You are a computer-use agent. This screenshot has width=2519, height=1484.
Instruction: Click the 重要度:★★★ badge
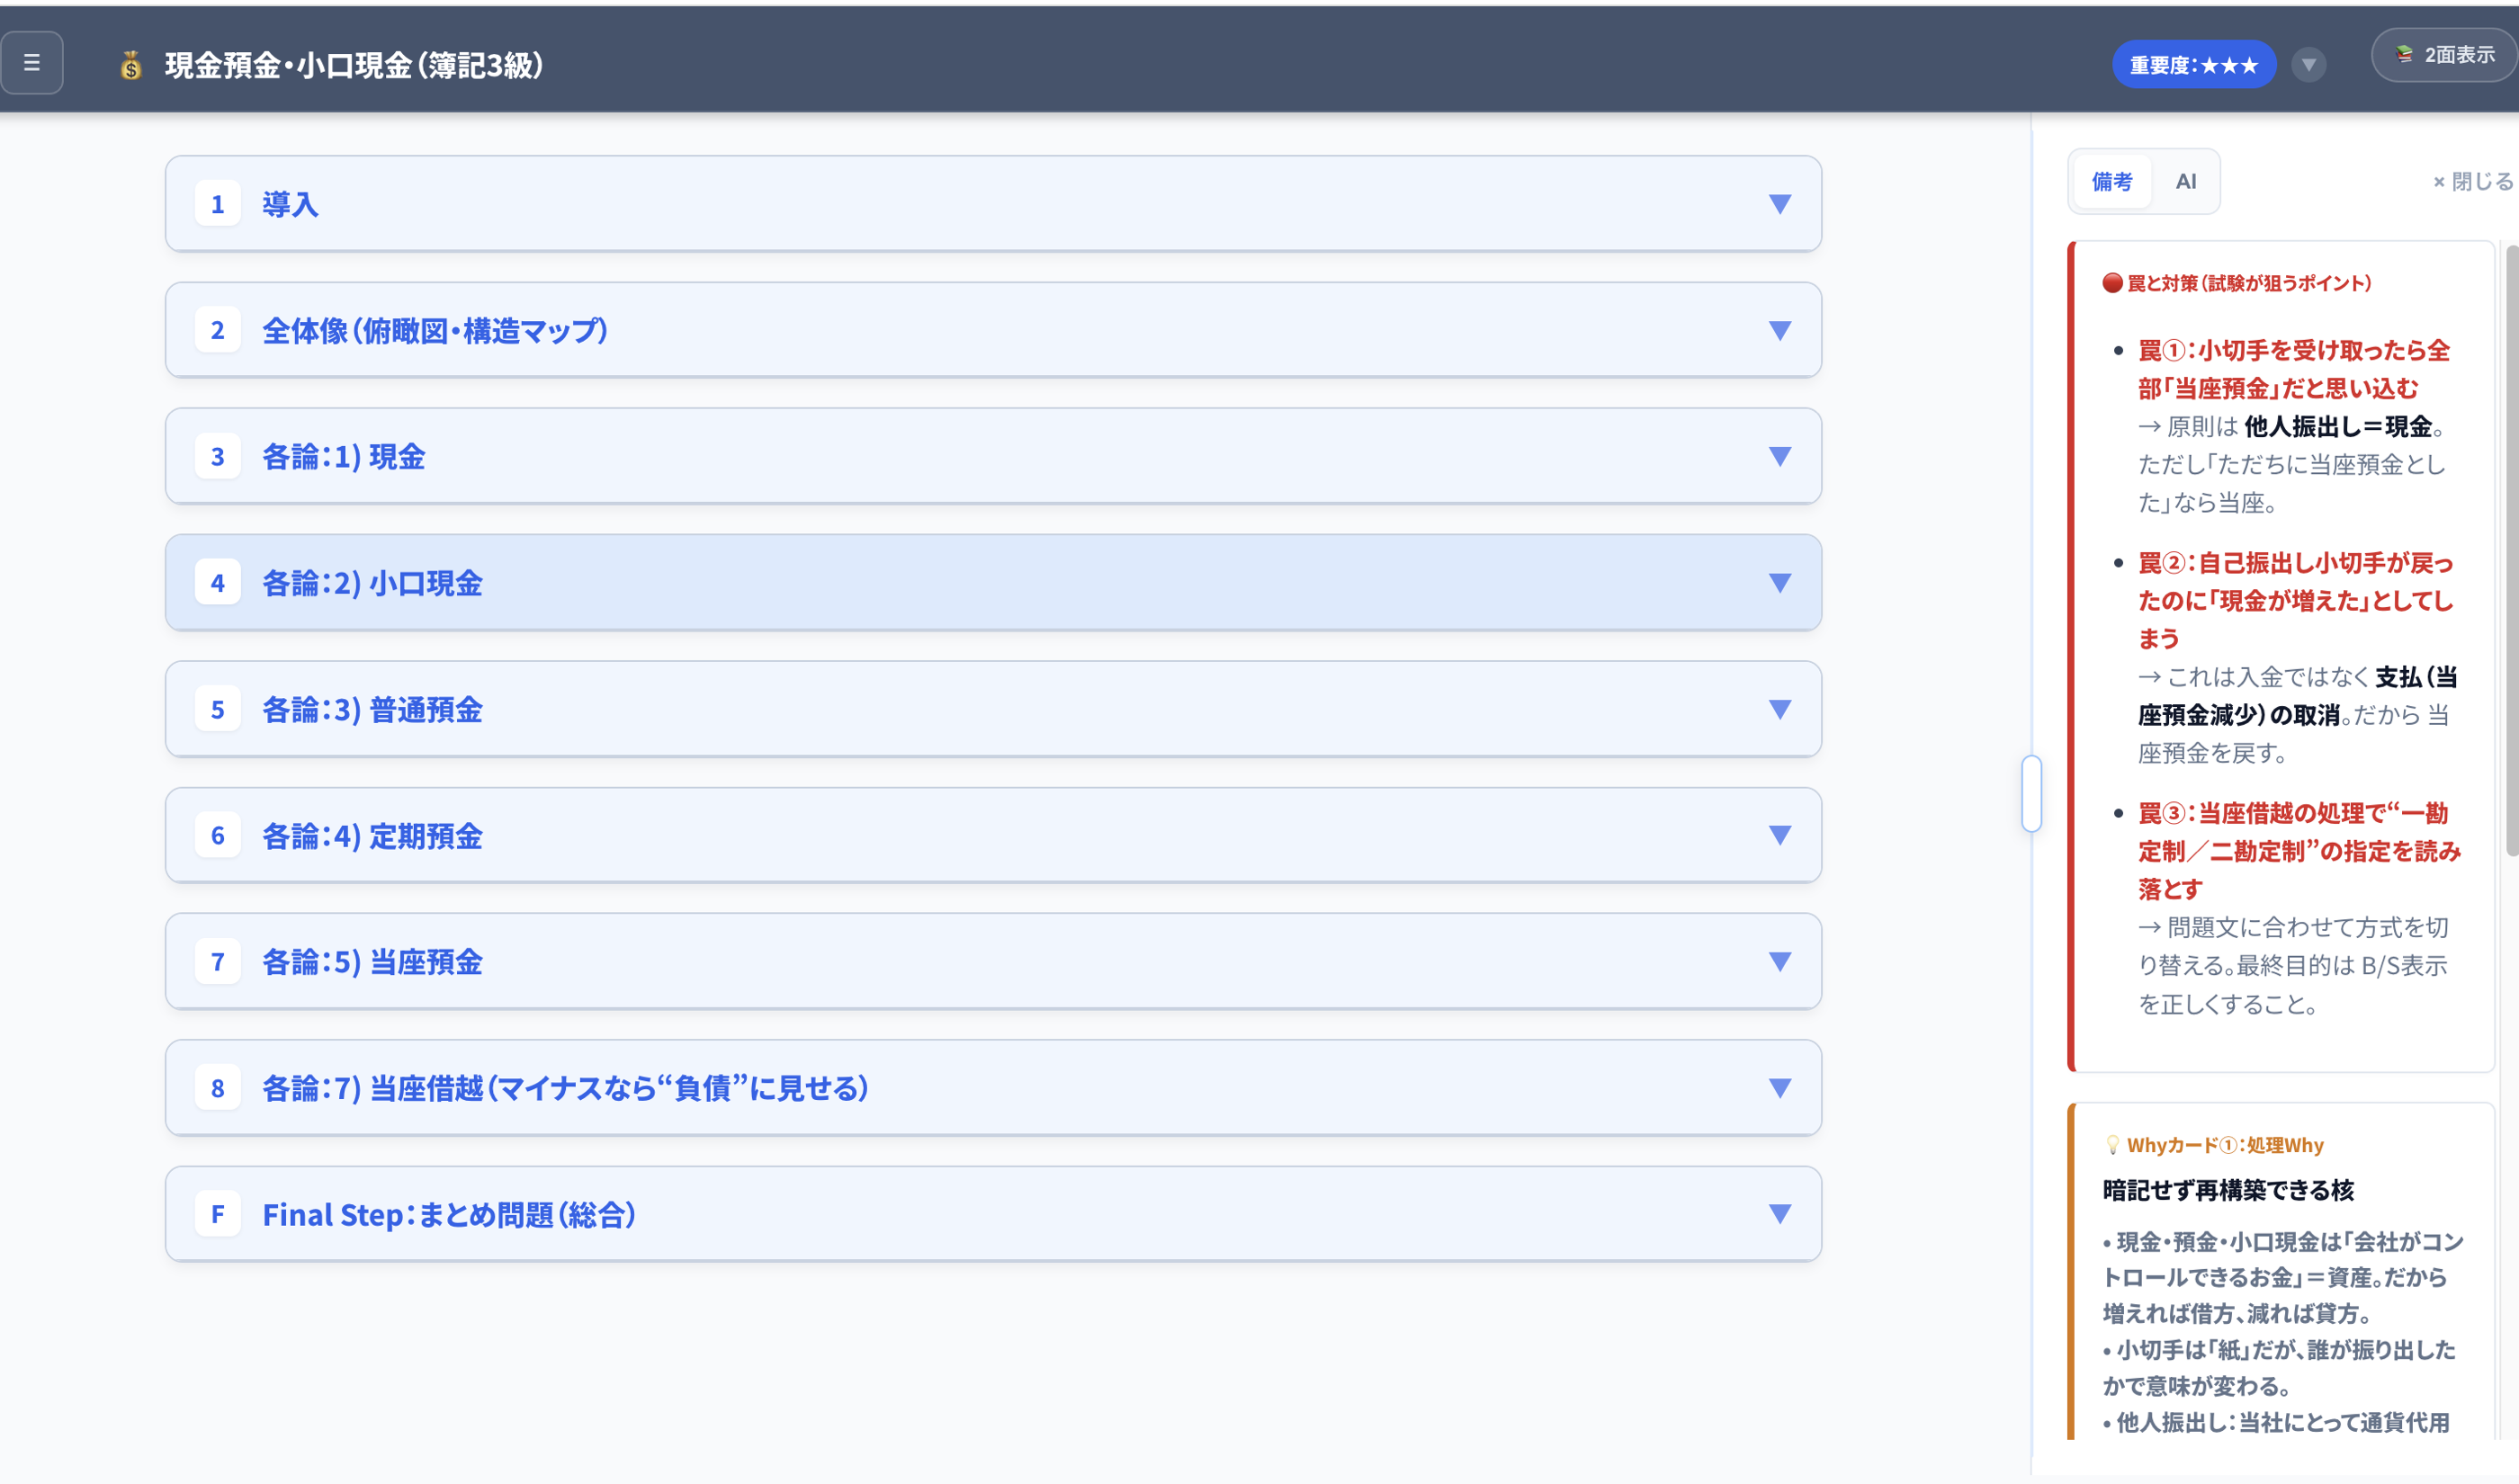coord(2193,65)
